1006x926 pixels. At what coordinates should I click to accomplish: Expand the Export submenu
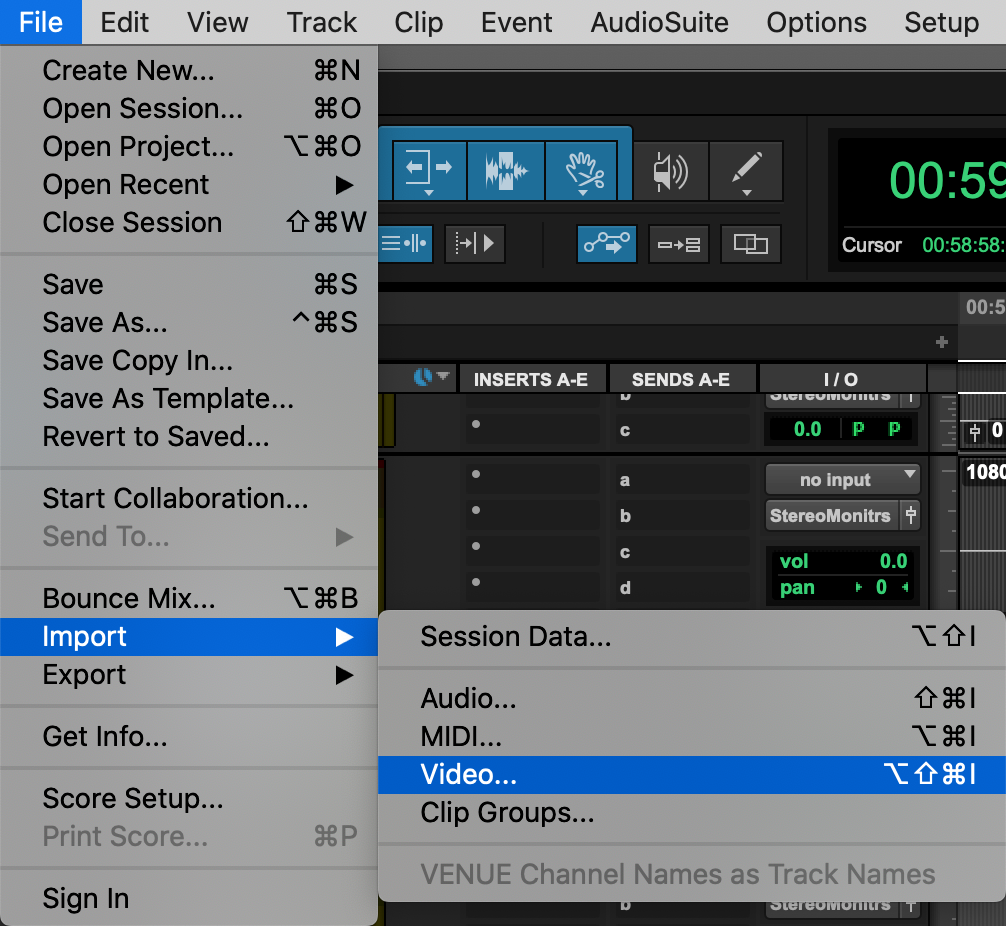pos(189,674)
